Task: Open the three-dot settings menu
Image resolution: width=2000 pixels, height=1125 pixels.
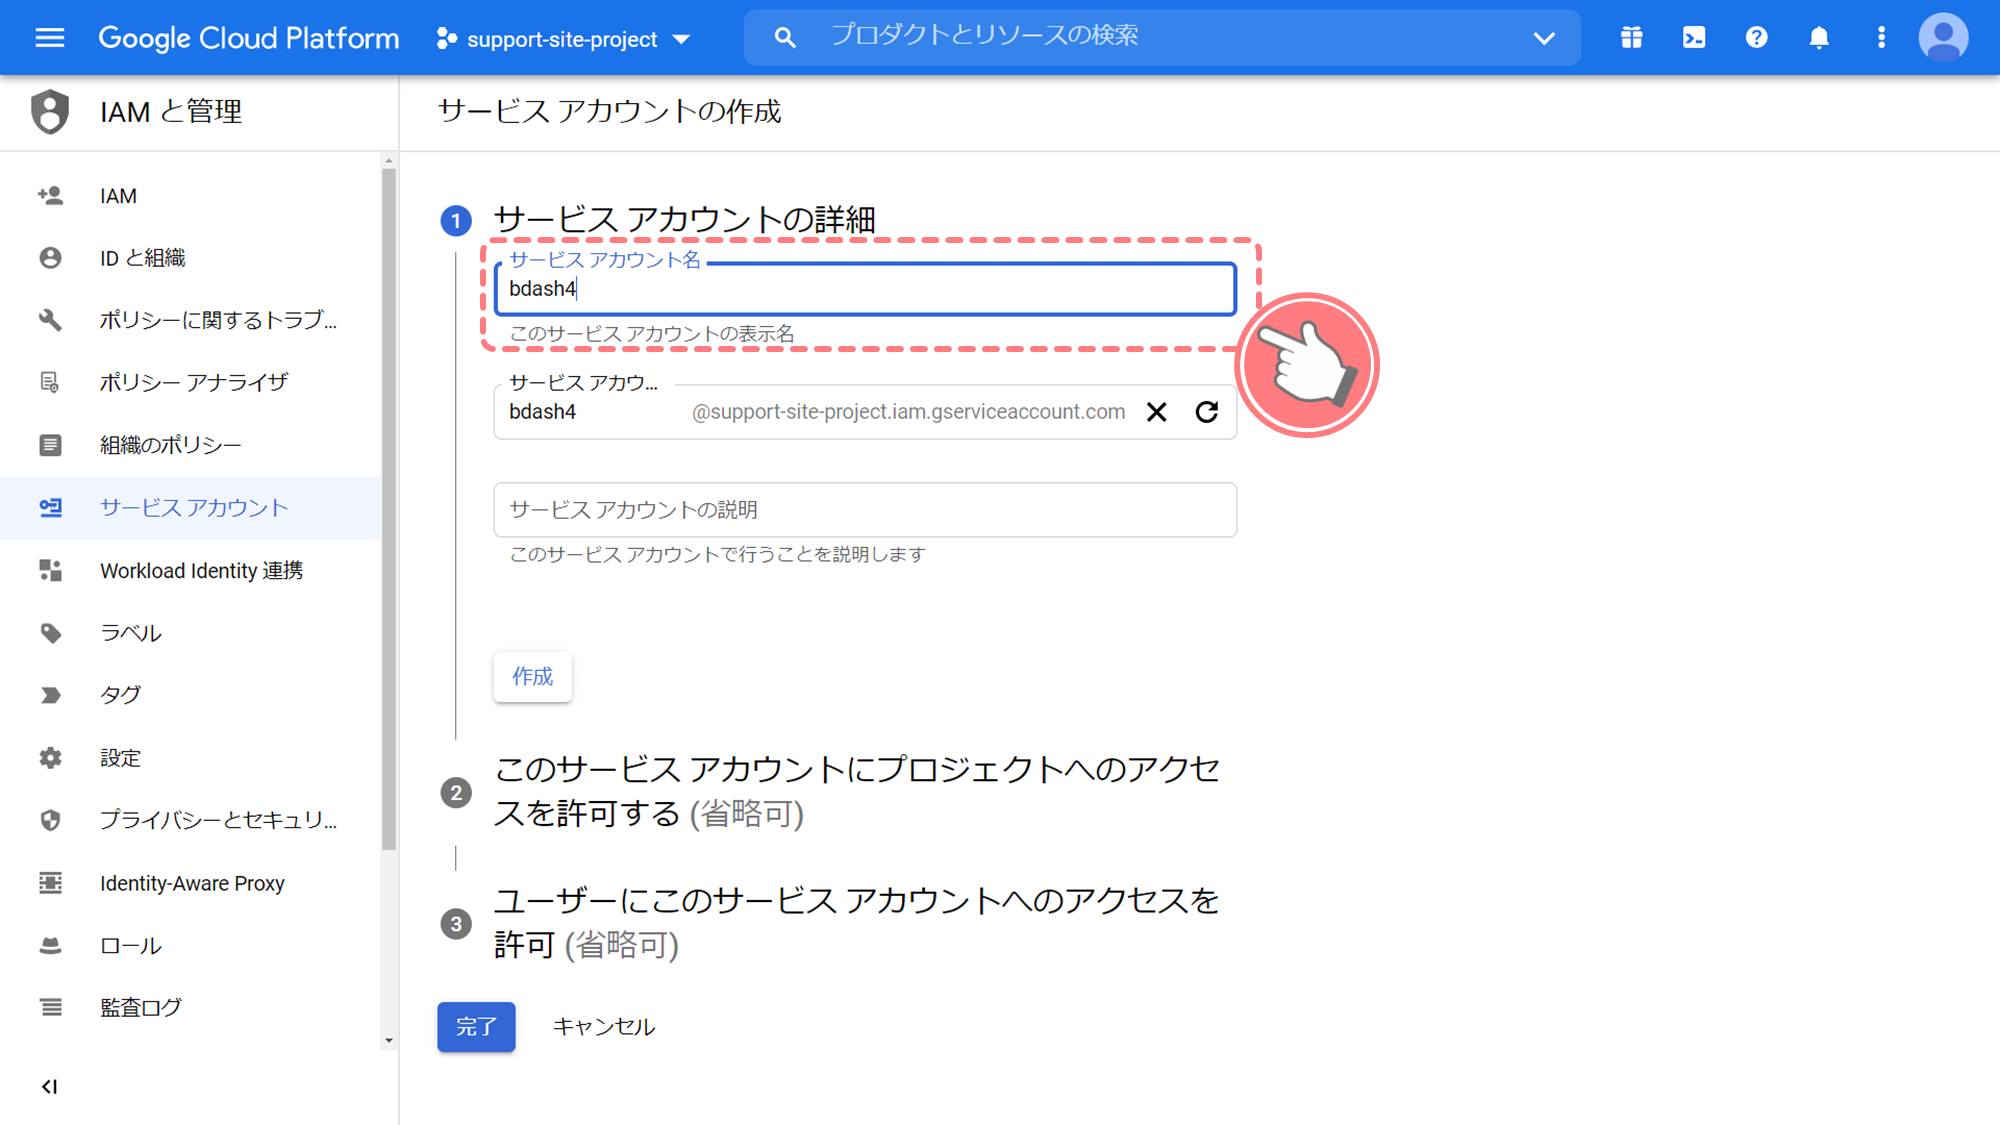Action: coord(1881,38)
